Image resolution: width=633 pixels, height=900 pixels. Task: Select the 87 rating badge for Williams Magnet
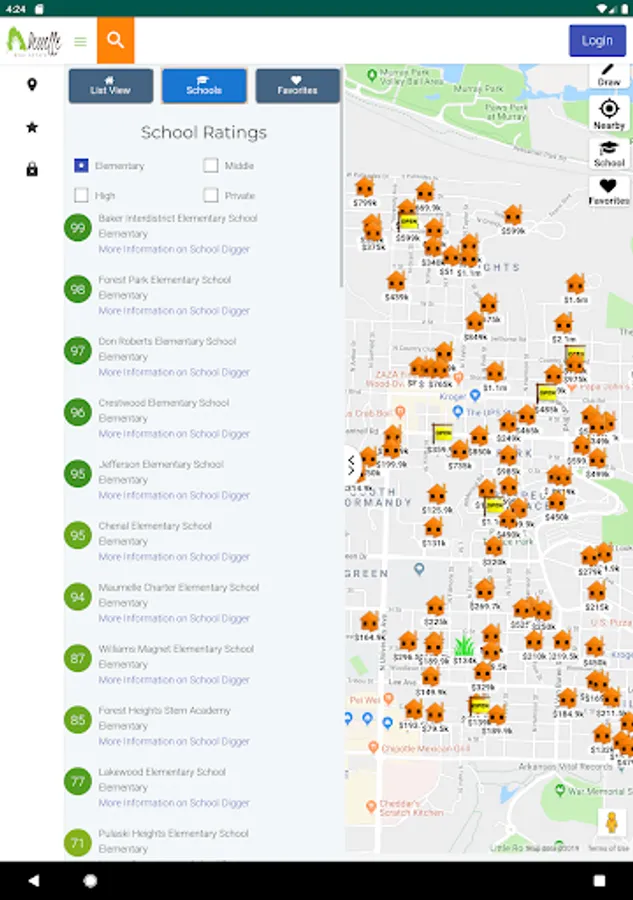pos(77,658)
